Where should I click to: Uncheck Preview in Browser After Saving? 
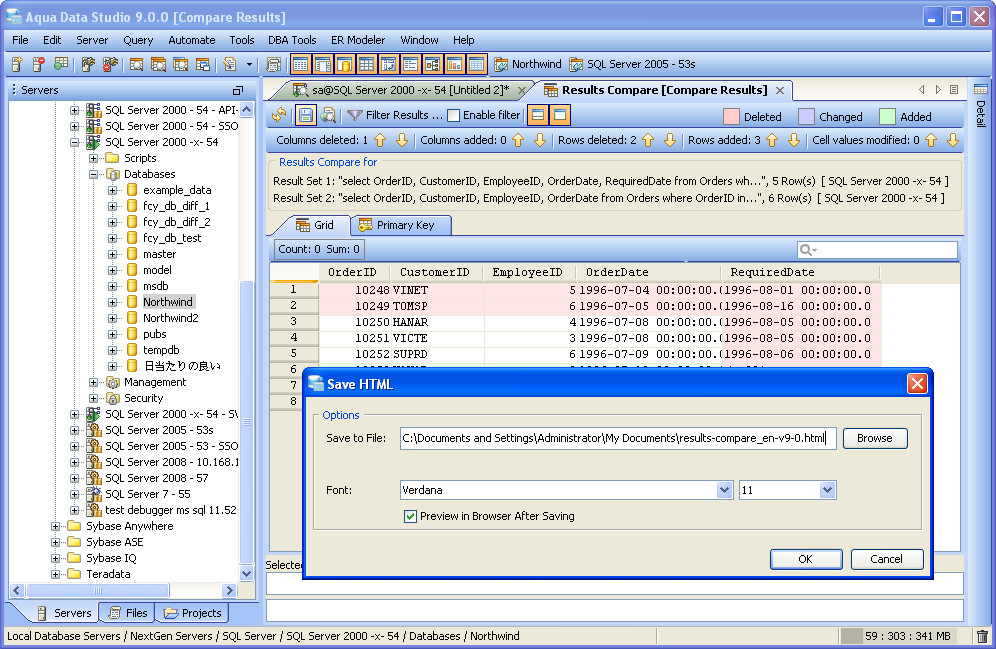(x=410, y=516)
